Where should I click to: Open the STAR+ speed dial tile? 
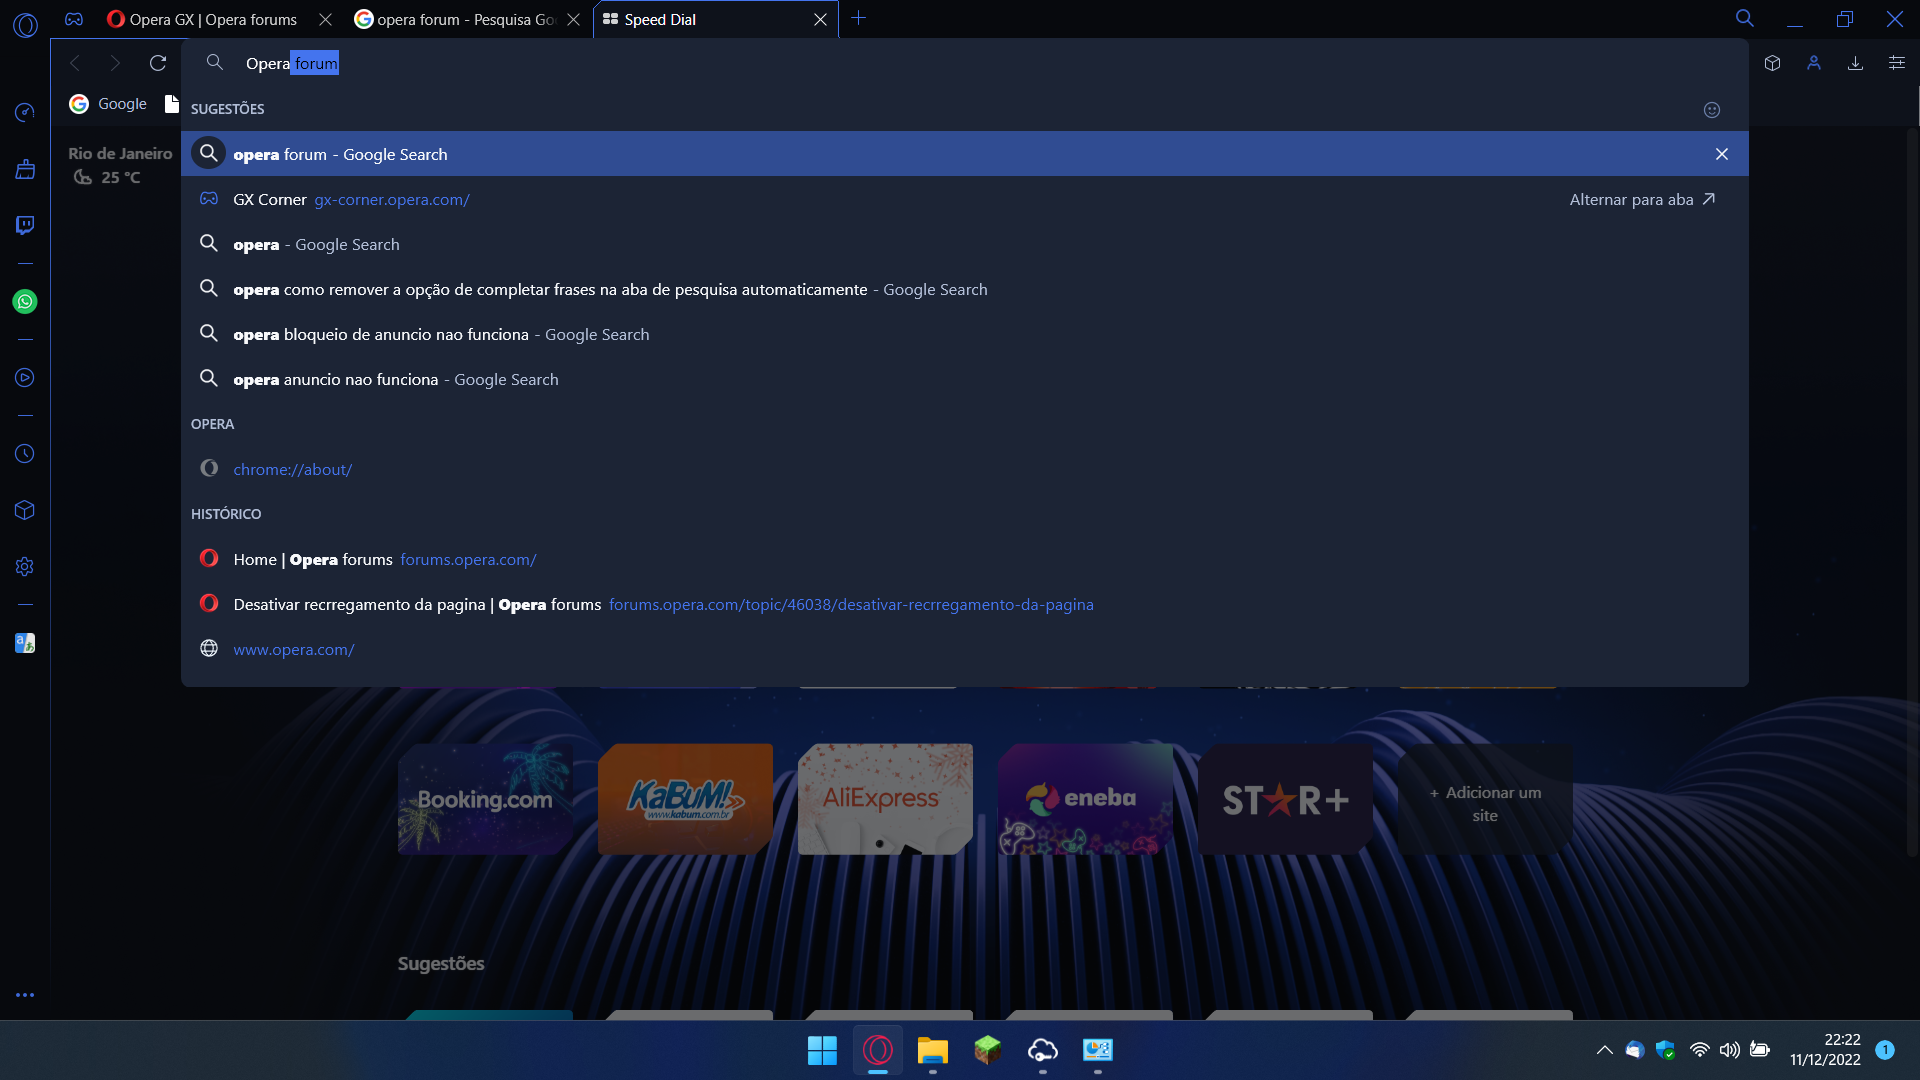1285,799
